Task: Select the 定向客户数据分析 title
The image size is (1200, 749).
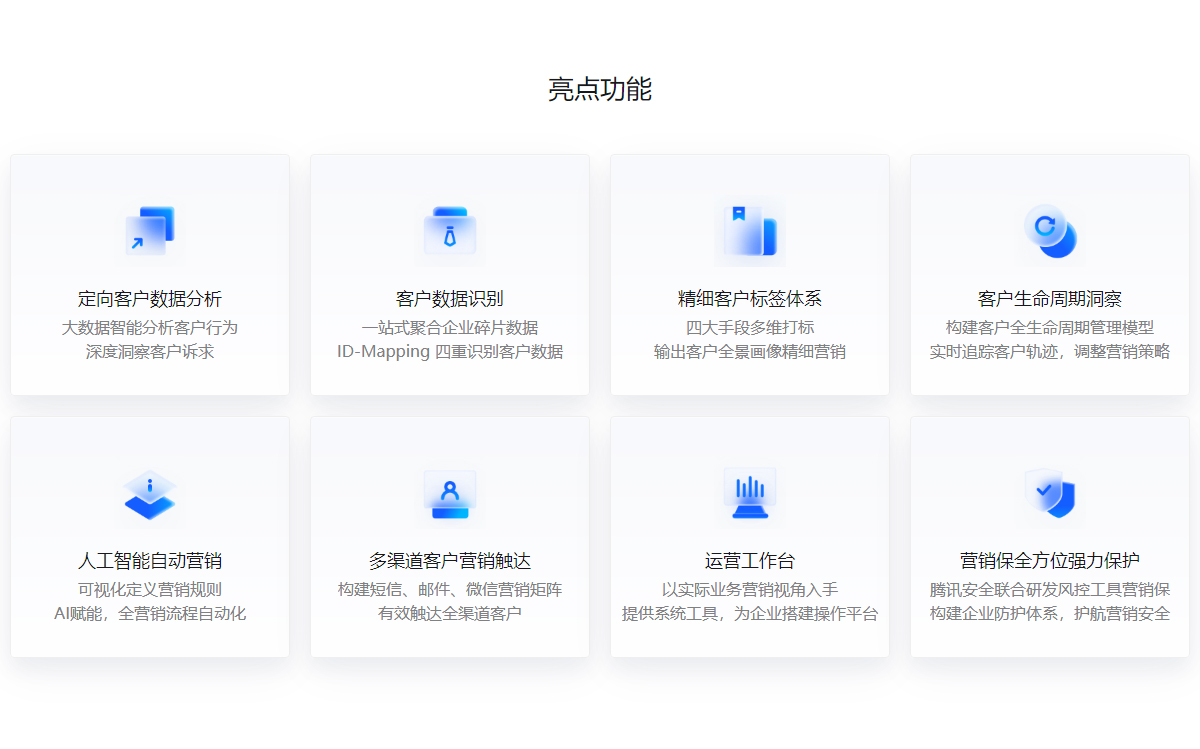Action: pos(150,299)
